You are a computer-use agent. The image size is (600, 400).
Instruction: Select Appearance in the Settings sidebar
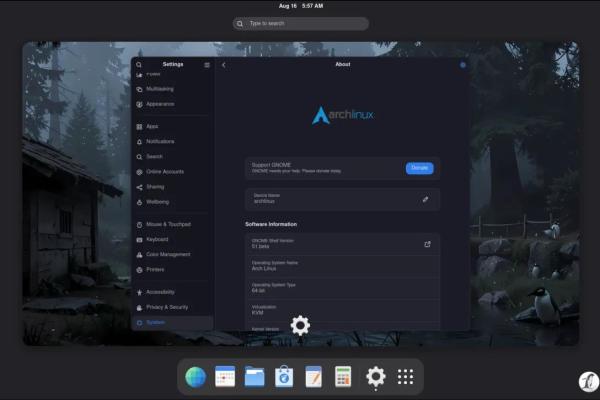(172, 104)
